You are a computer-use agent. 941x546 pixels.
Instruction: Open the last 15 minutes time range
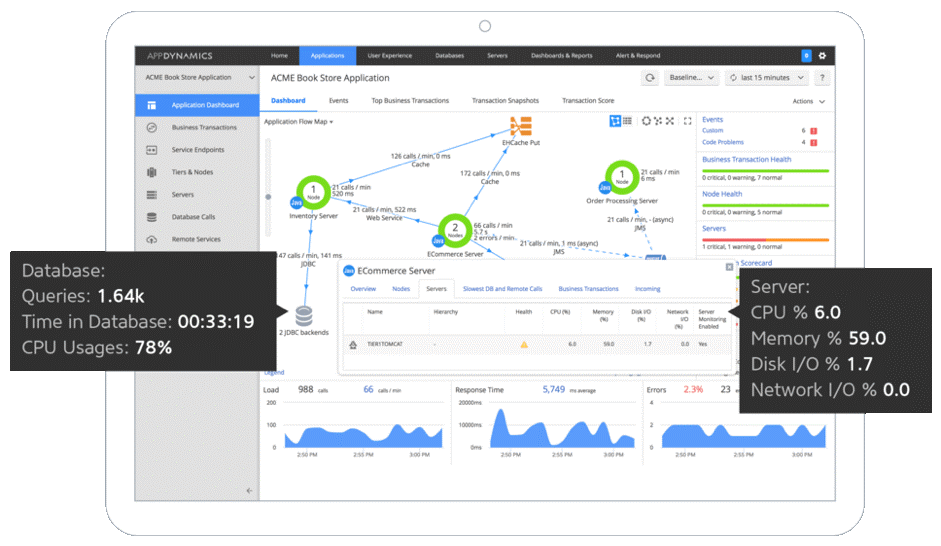[766, 77]
